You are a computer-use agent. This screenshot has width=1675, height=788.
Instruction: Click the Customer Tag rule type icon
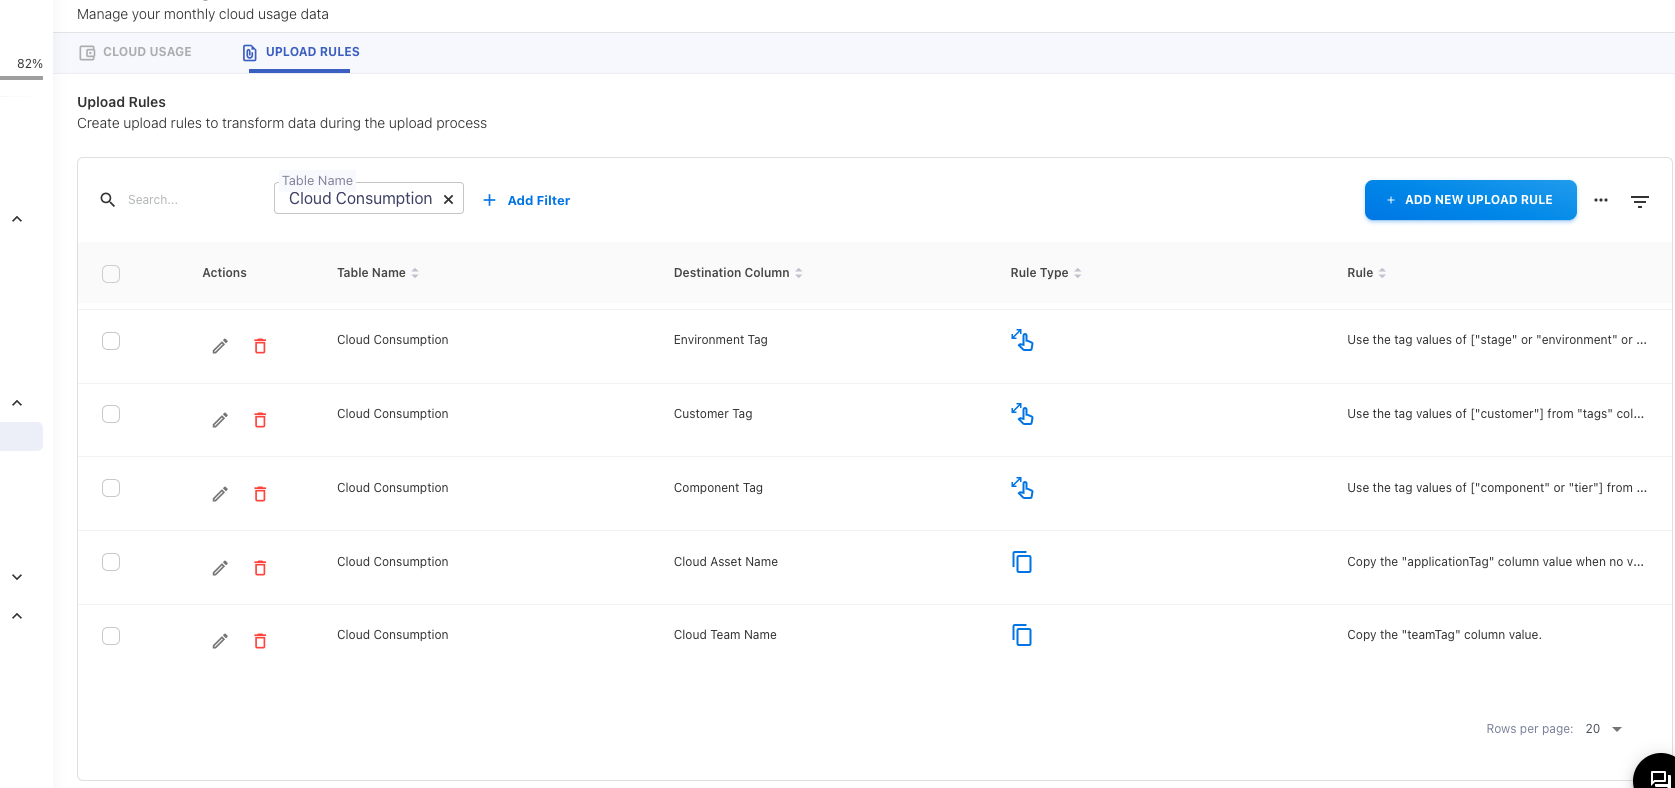(1021, 414)
